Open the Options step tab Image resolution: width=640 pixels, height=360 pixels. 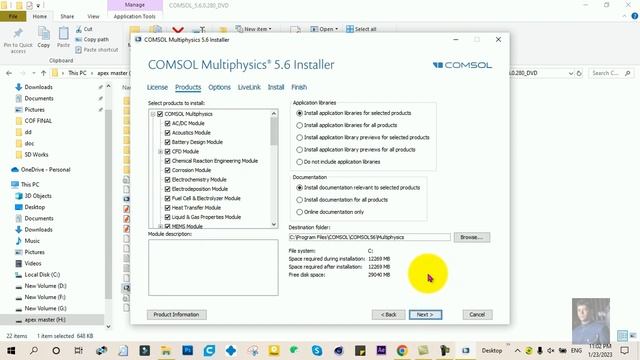click(219, 87)
